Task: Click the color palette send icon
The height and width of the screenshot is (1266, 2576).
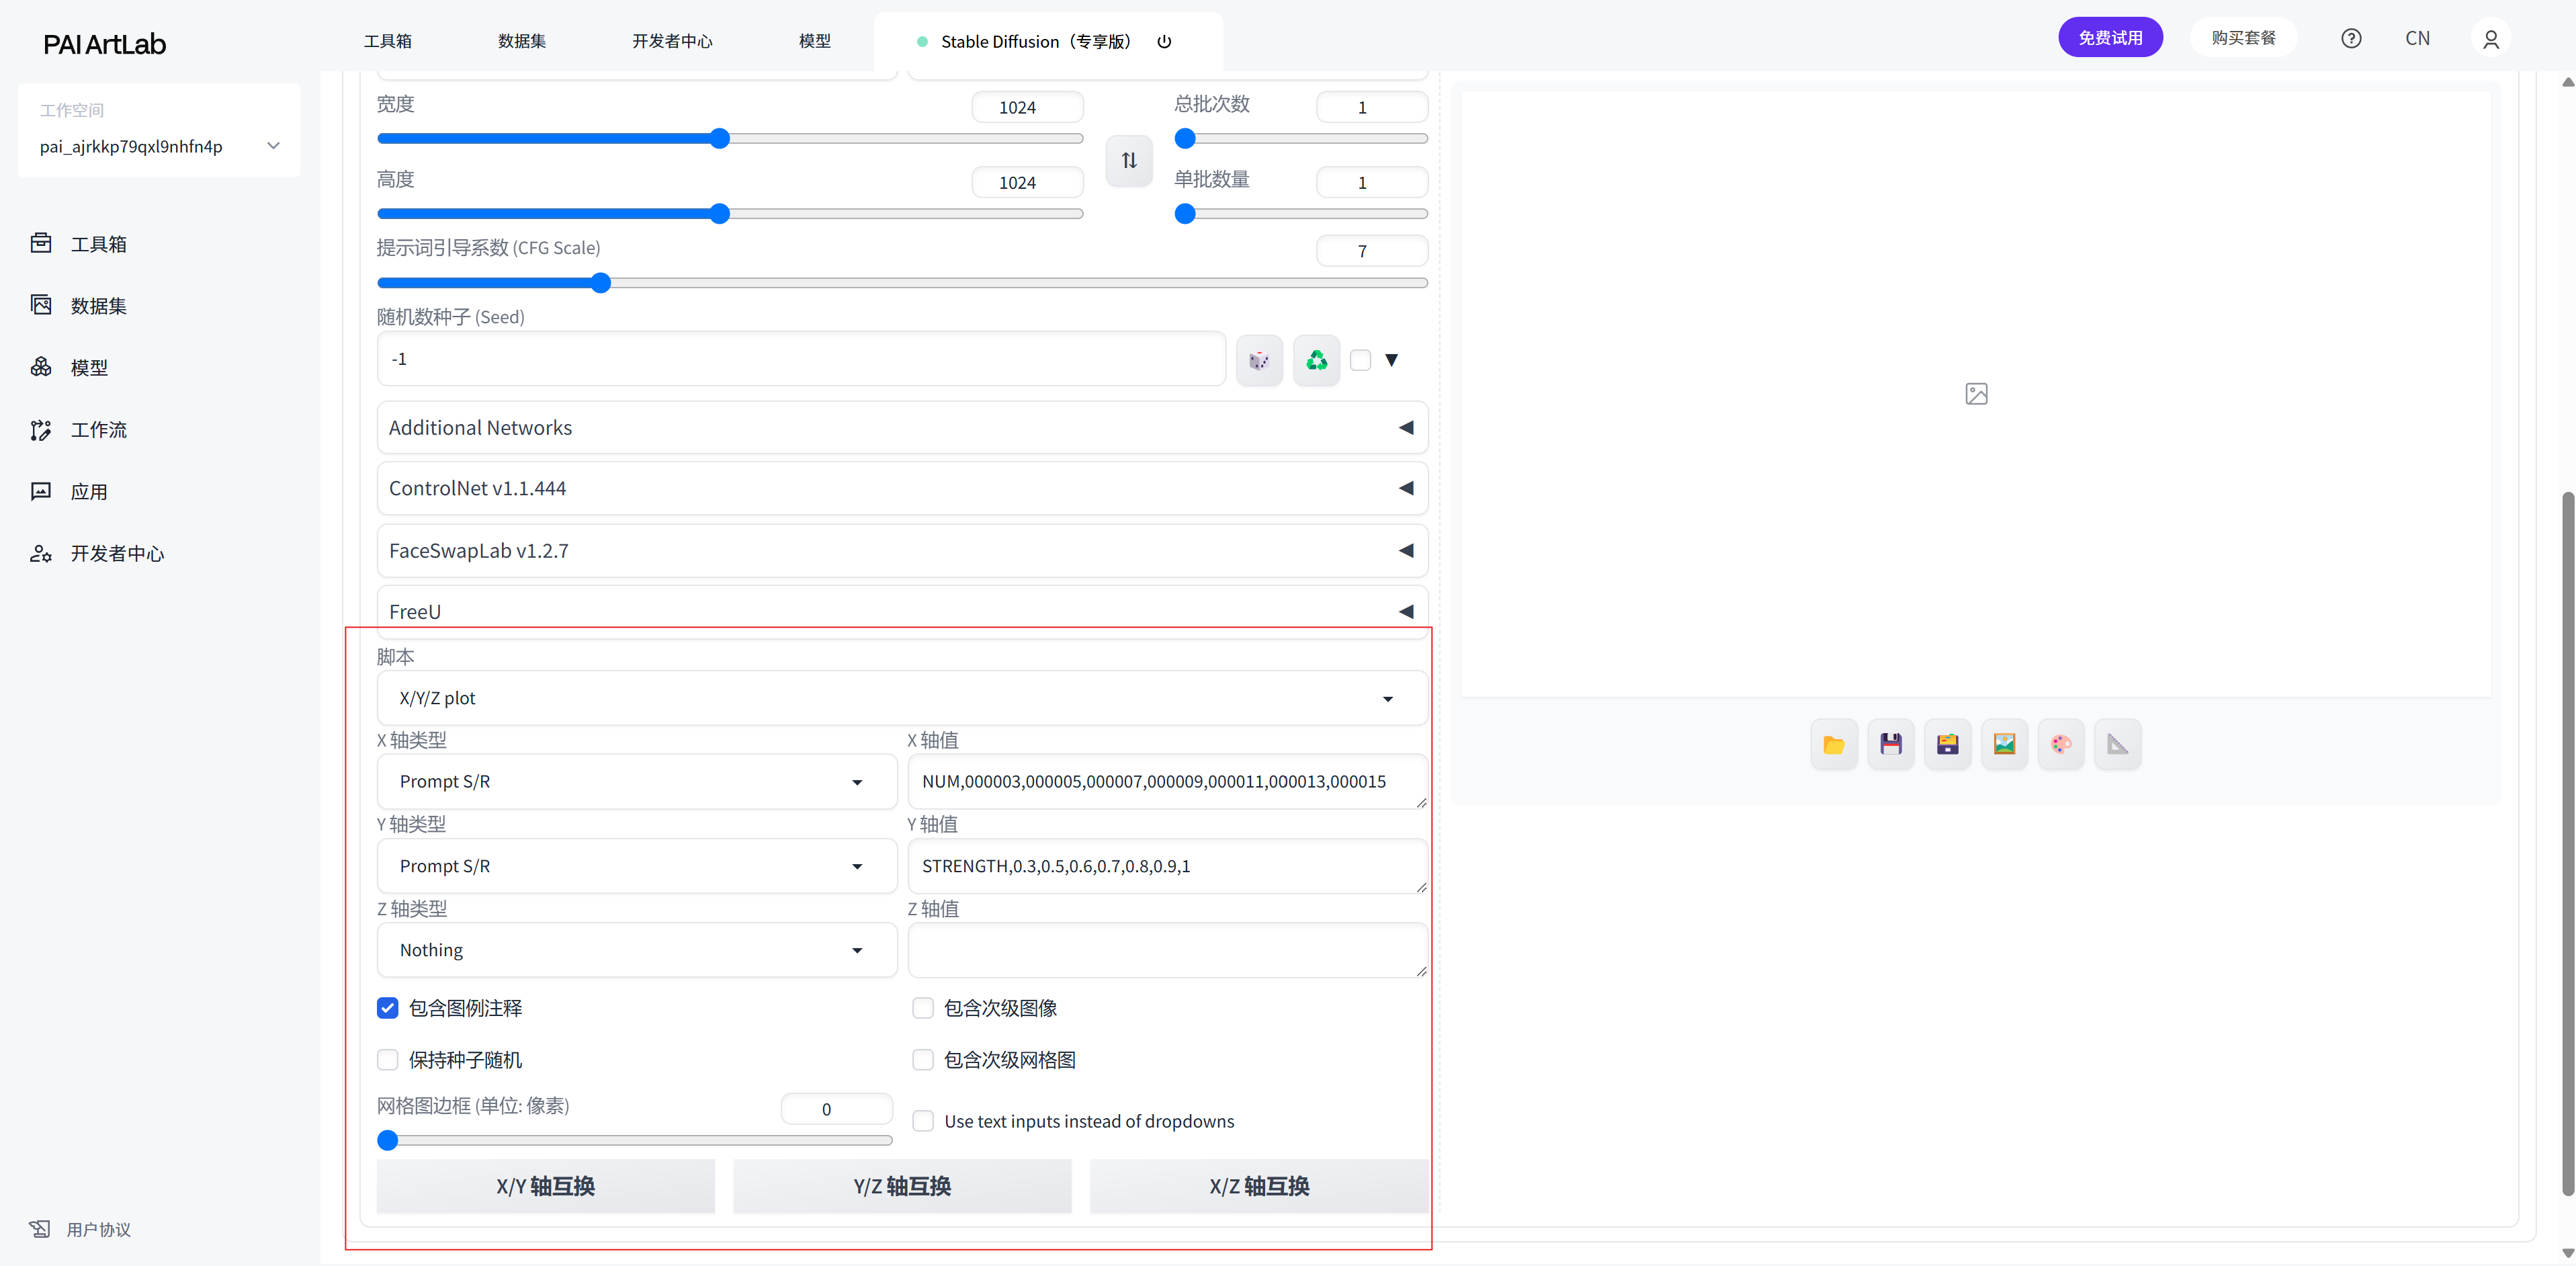Action: (2061, 744)
